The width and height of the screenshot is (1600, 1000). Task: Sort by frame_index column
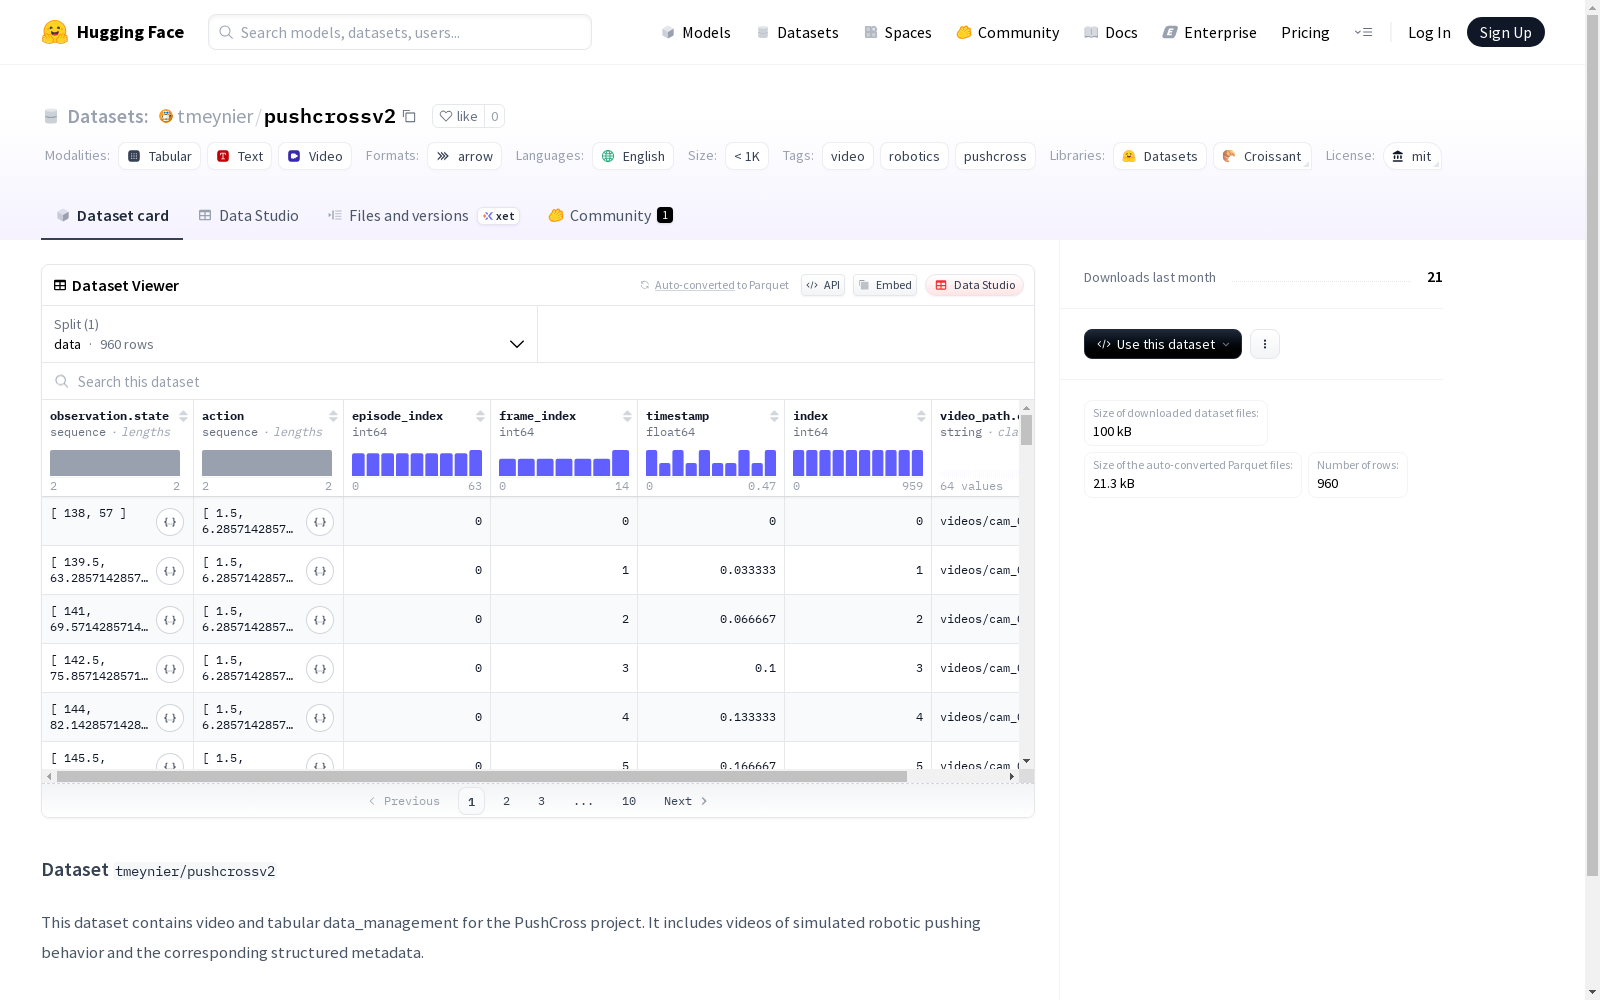tap(627, 416)
